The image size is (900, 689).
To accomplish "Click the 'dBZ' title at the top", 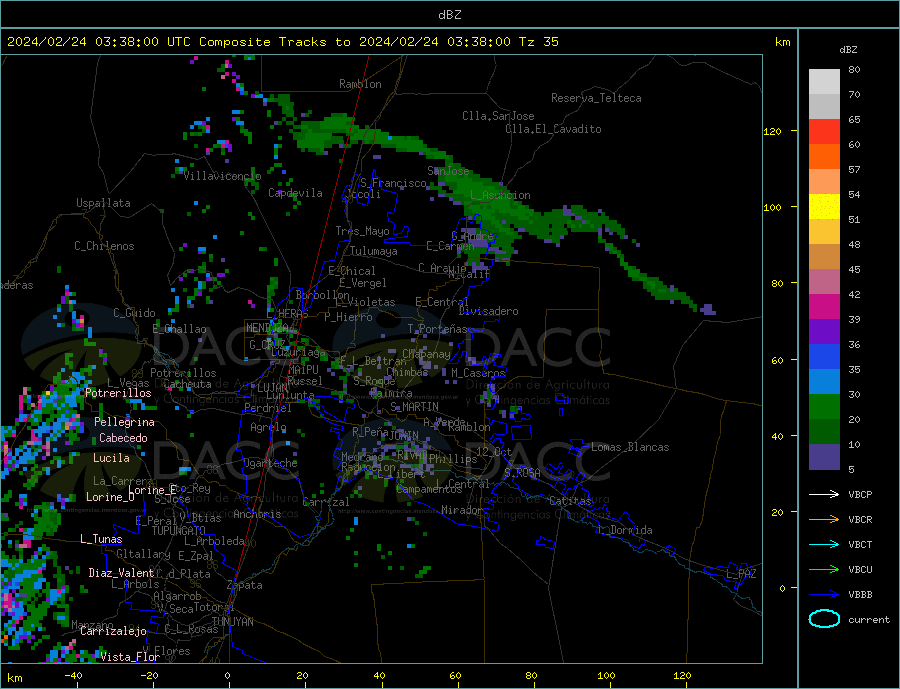I will 449,15.
